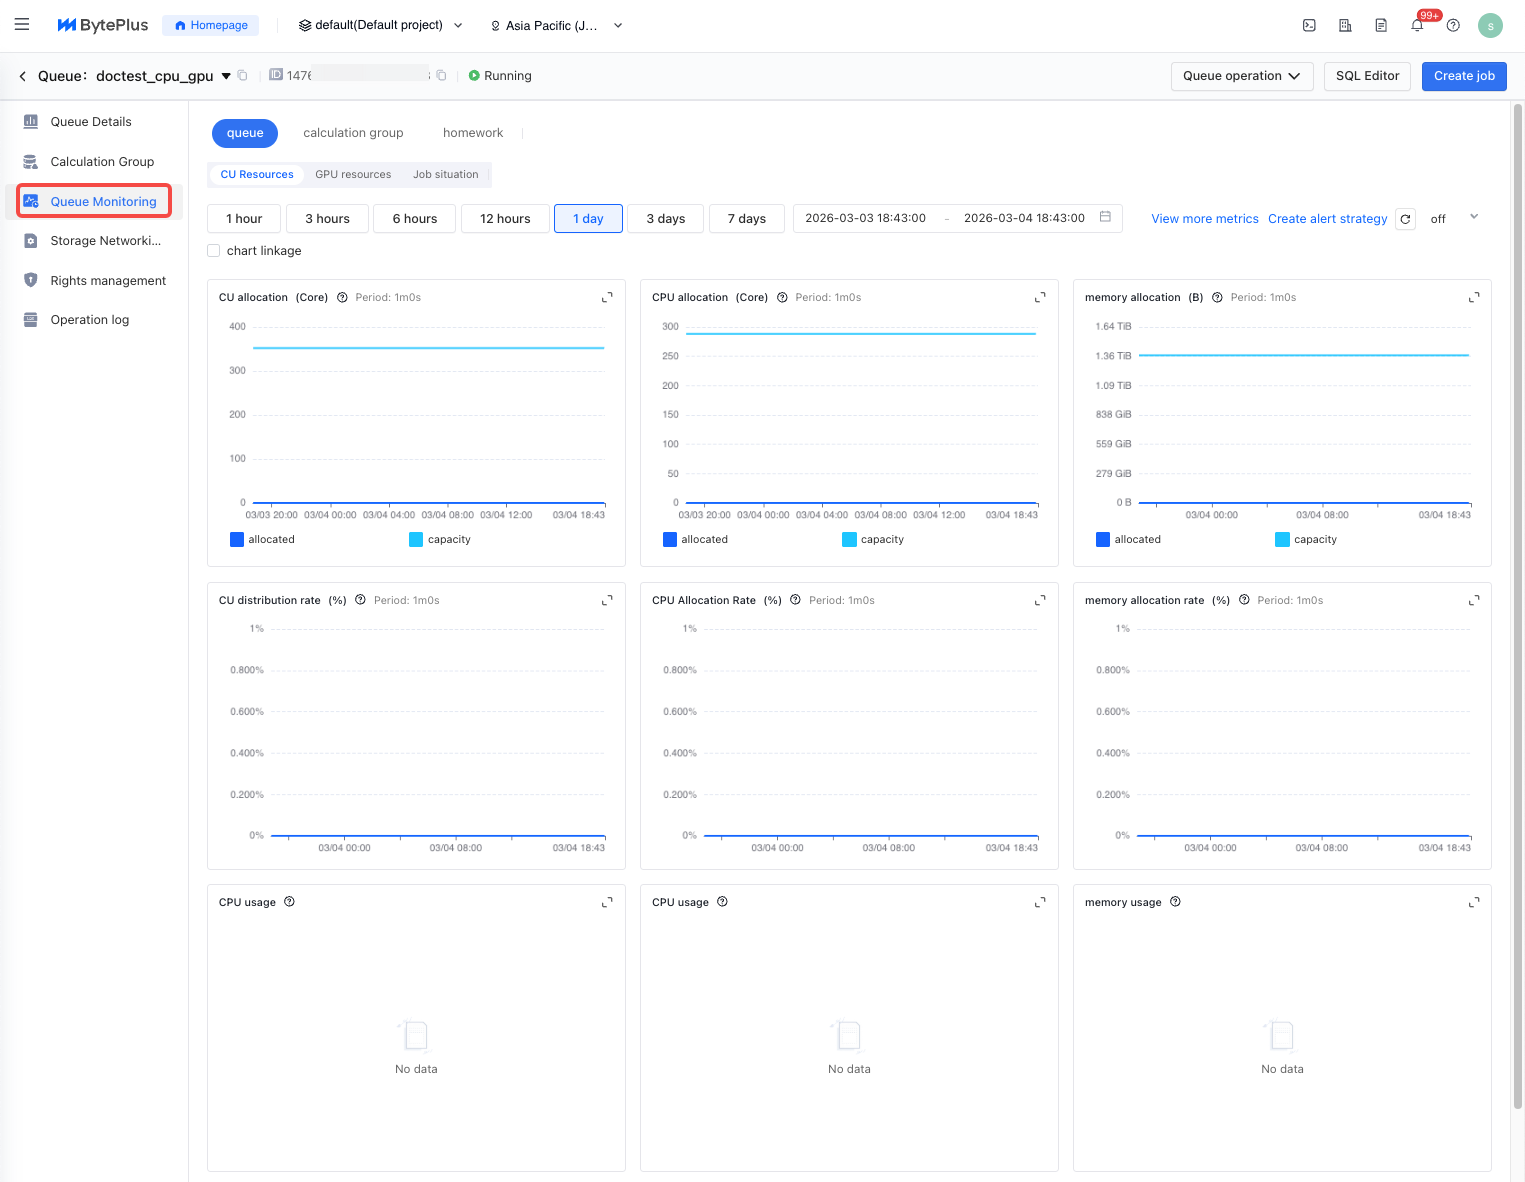Open the Queue operation dropdown

click(1241, 76)
